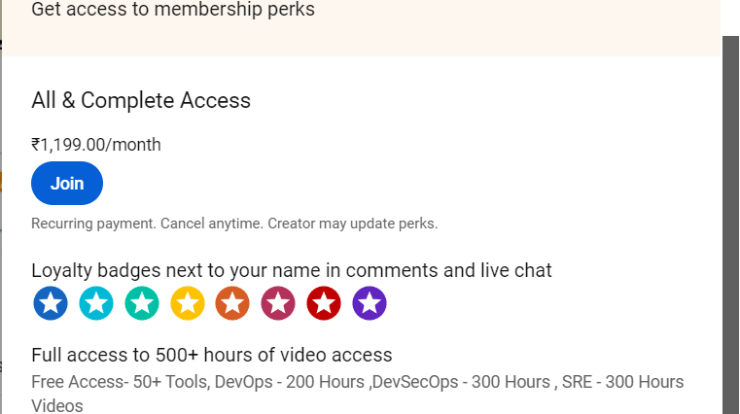Viewport: 740px width, 414px height.
Task: Select the yellow star loyalty badge
Action: click(187, 303)
